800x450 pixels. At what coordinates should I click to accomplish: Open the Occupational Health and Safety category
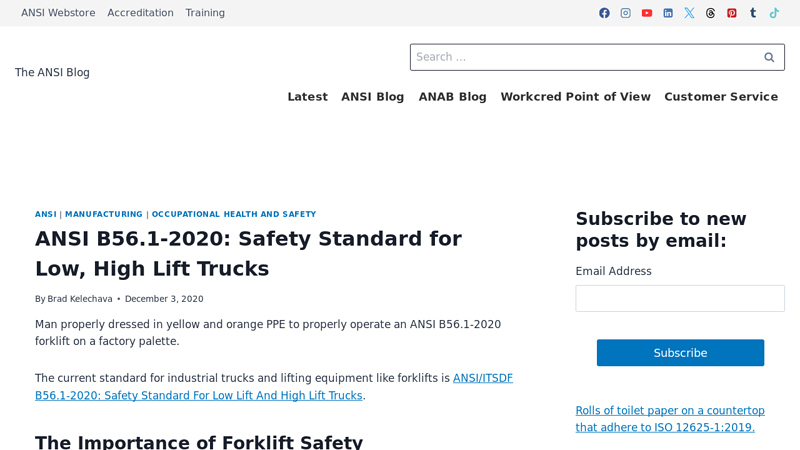coord(233,214)
